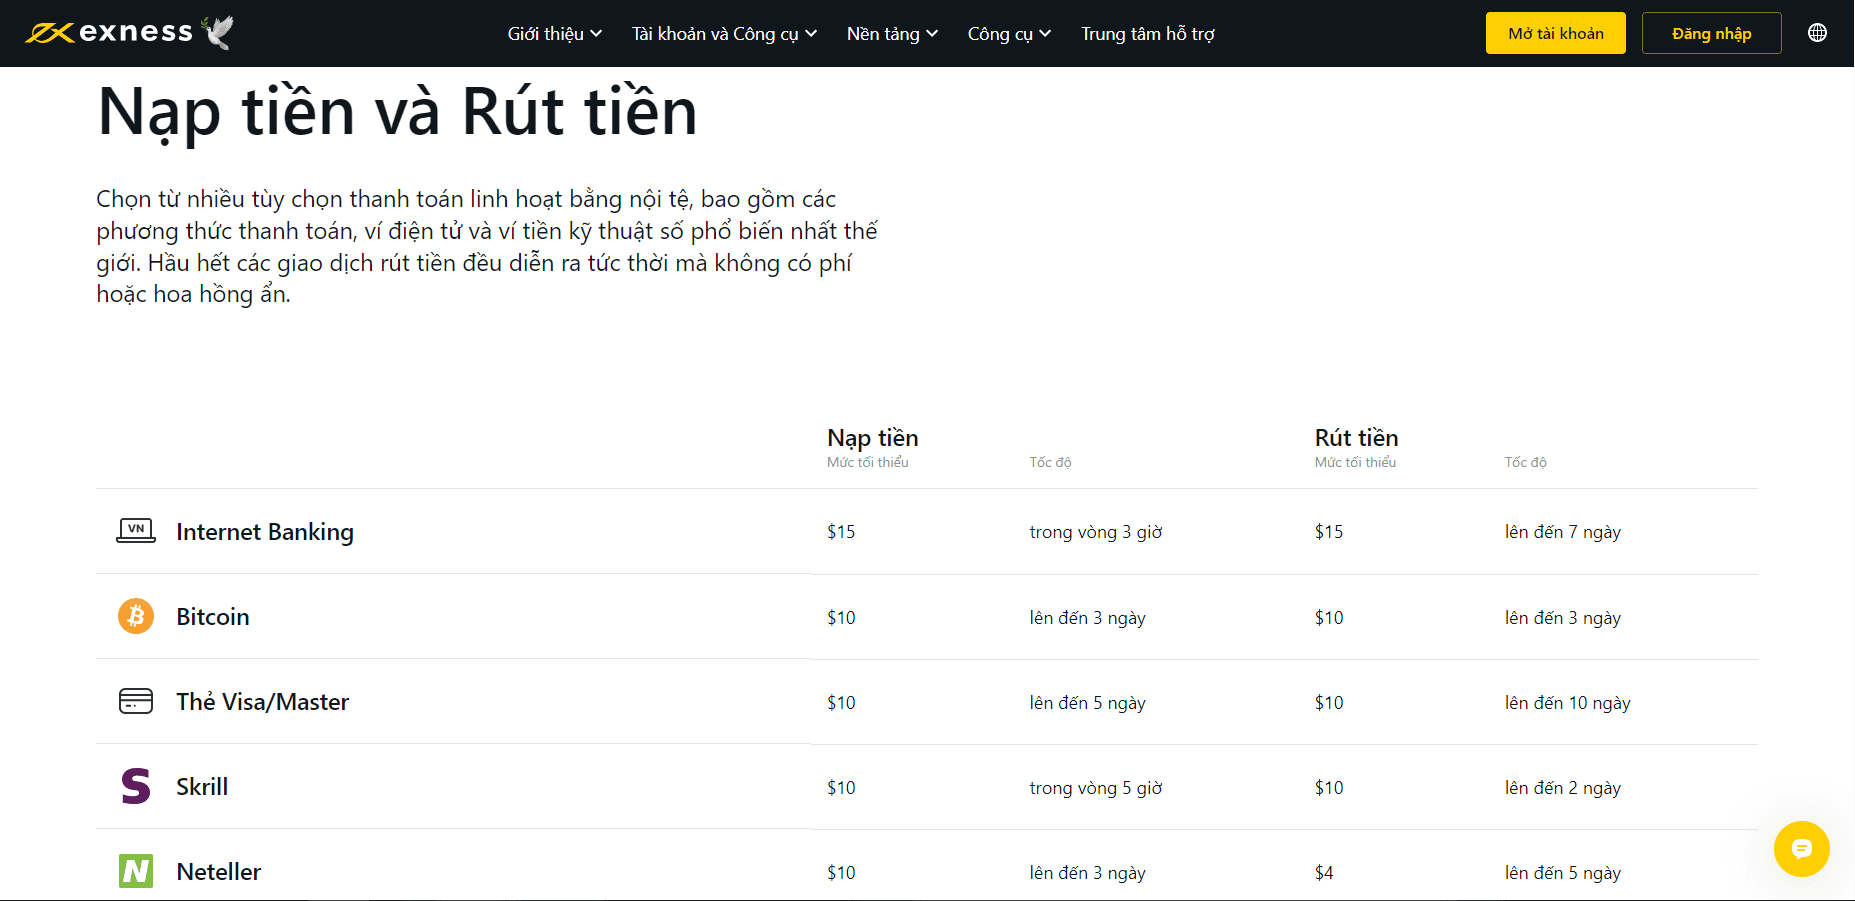This screenshot has height=901, width=1855.
Task: Select the Neteller row label
Action: coord(219,872)
